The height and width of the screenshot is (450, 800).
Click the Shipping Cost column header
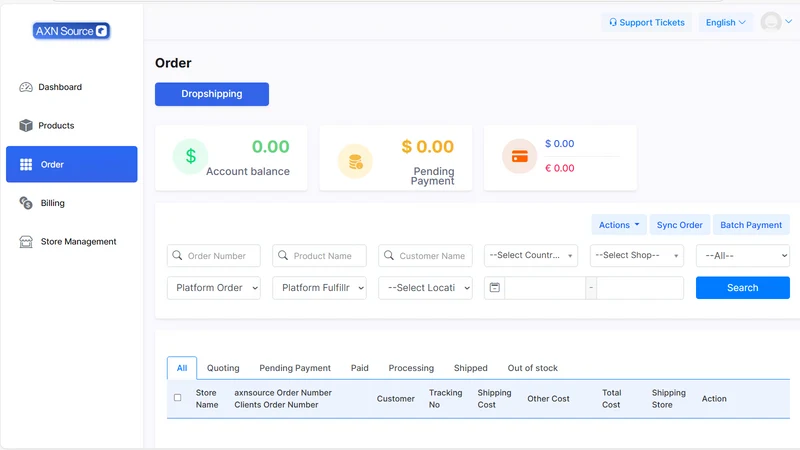(x=494, y=398)
